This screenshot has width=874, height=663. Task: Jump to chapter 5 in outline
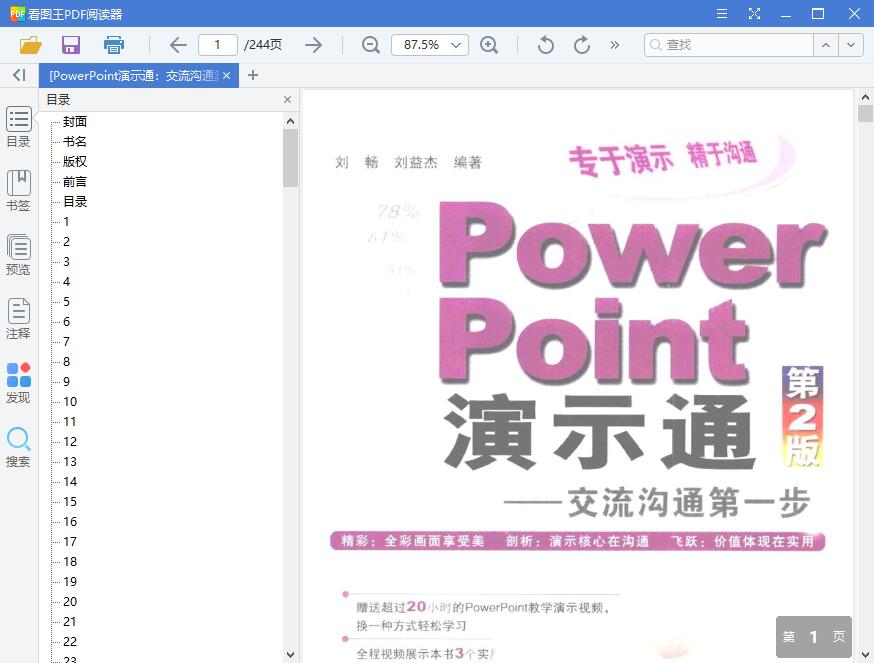point(66,302)
